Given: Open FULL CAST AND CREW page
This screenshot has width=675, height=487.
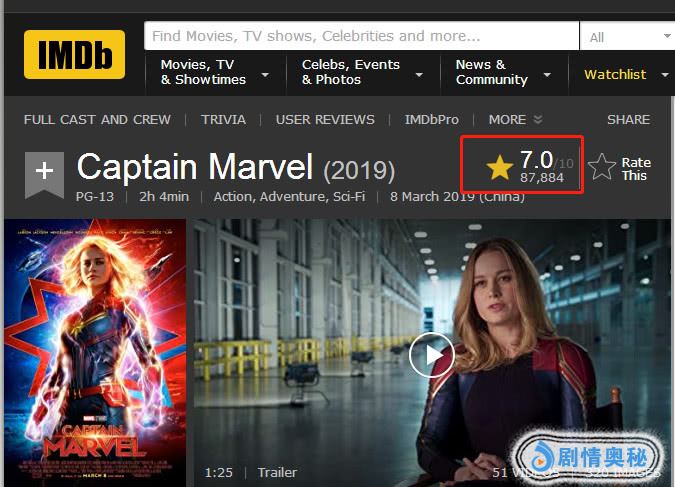Looking at the screenshot, I should pos(97,120).
